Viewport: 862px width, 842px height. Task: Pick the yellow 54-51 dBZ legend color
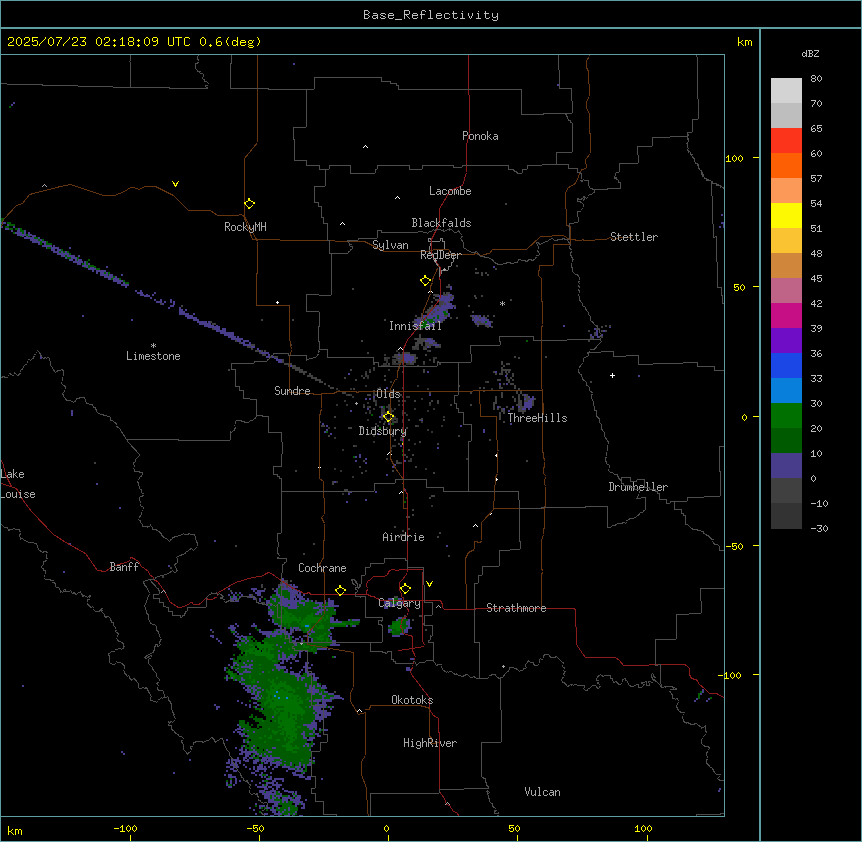coord(786,215)
